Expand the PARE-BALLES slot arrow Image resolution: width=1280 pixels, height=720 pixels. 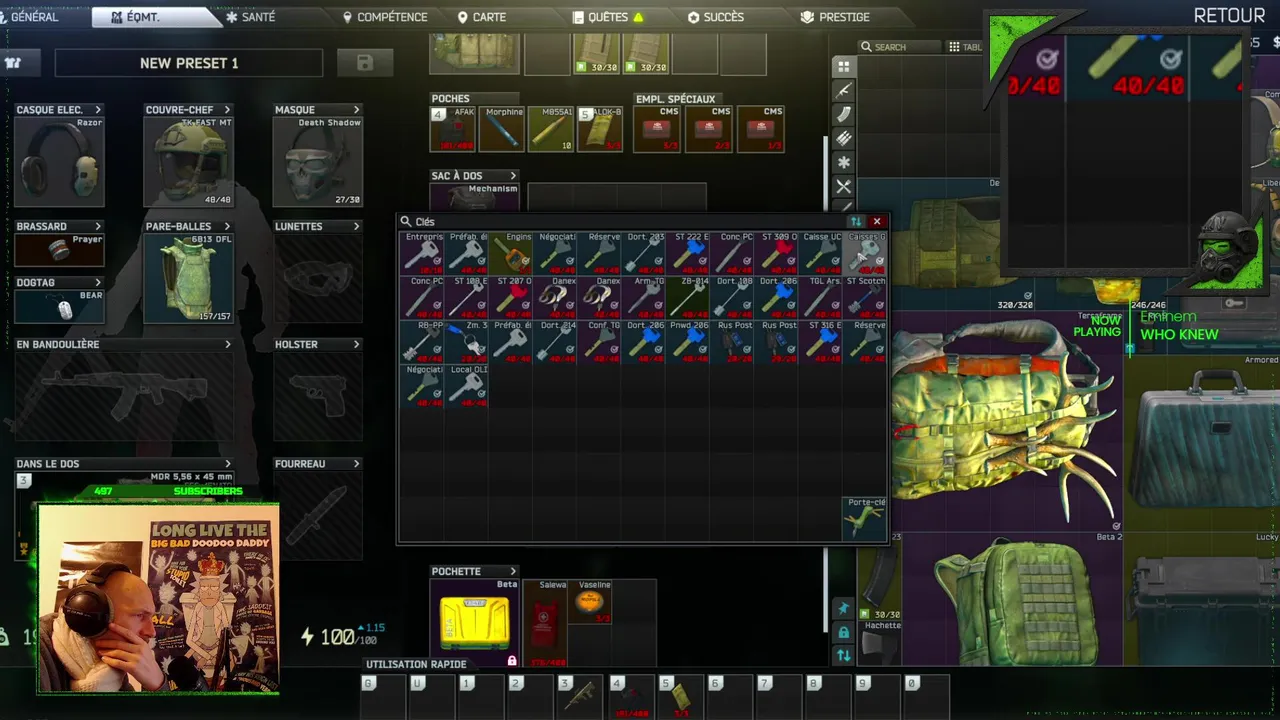[227, 227]
